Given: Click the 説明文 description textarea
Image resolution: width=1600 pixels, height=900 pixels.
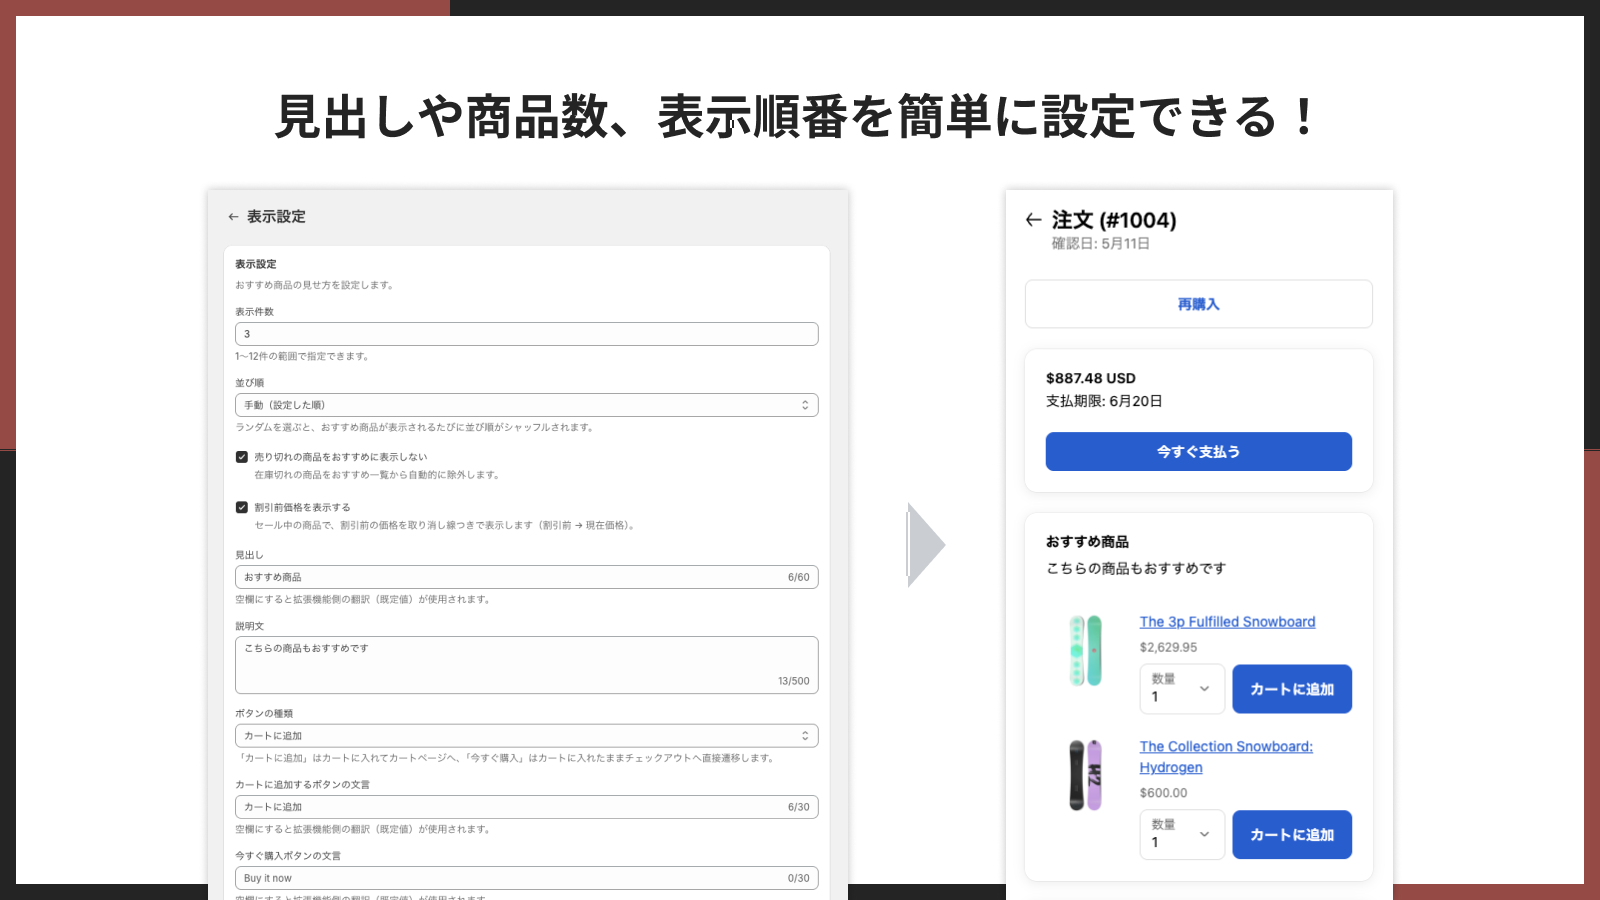Looking at the screenshot, I should [527, 665].
